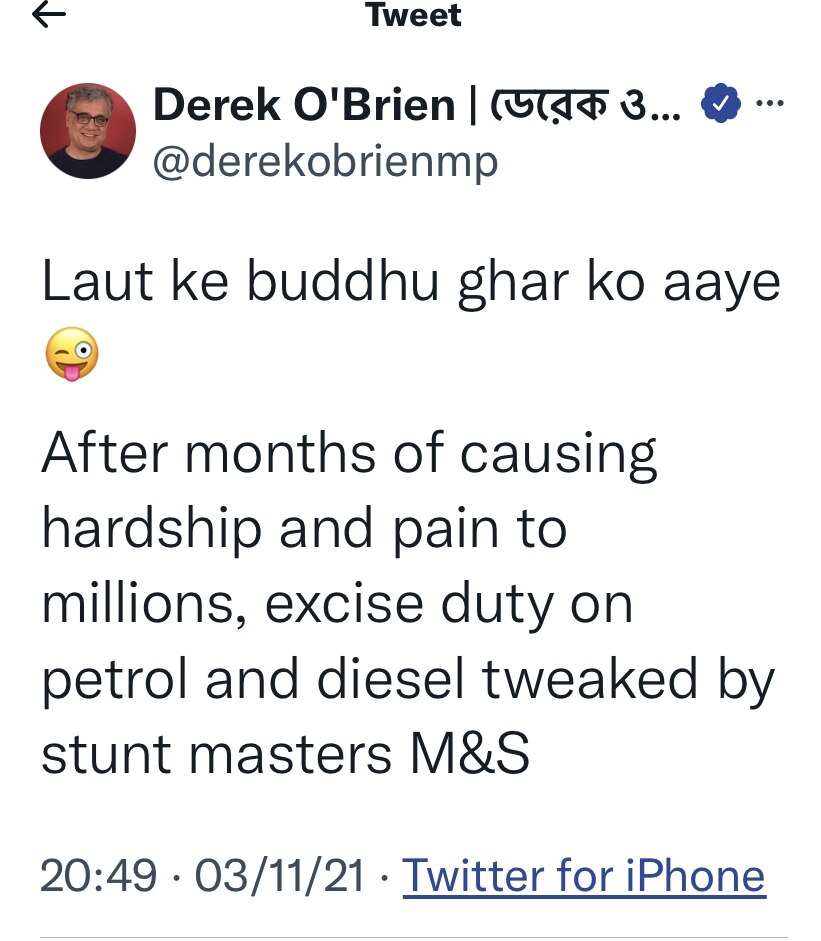
Task: Click the line "After months of causing"
Action: coord(349,453)
